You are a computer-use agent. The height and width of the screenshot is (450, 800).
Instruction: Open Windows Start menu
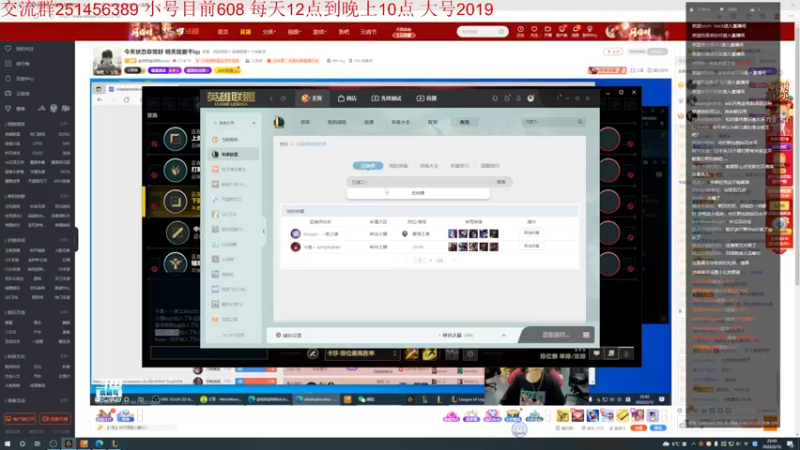(7, 444)
